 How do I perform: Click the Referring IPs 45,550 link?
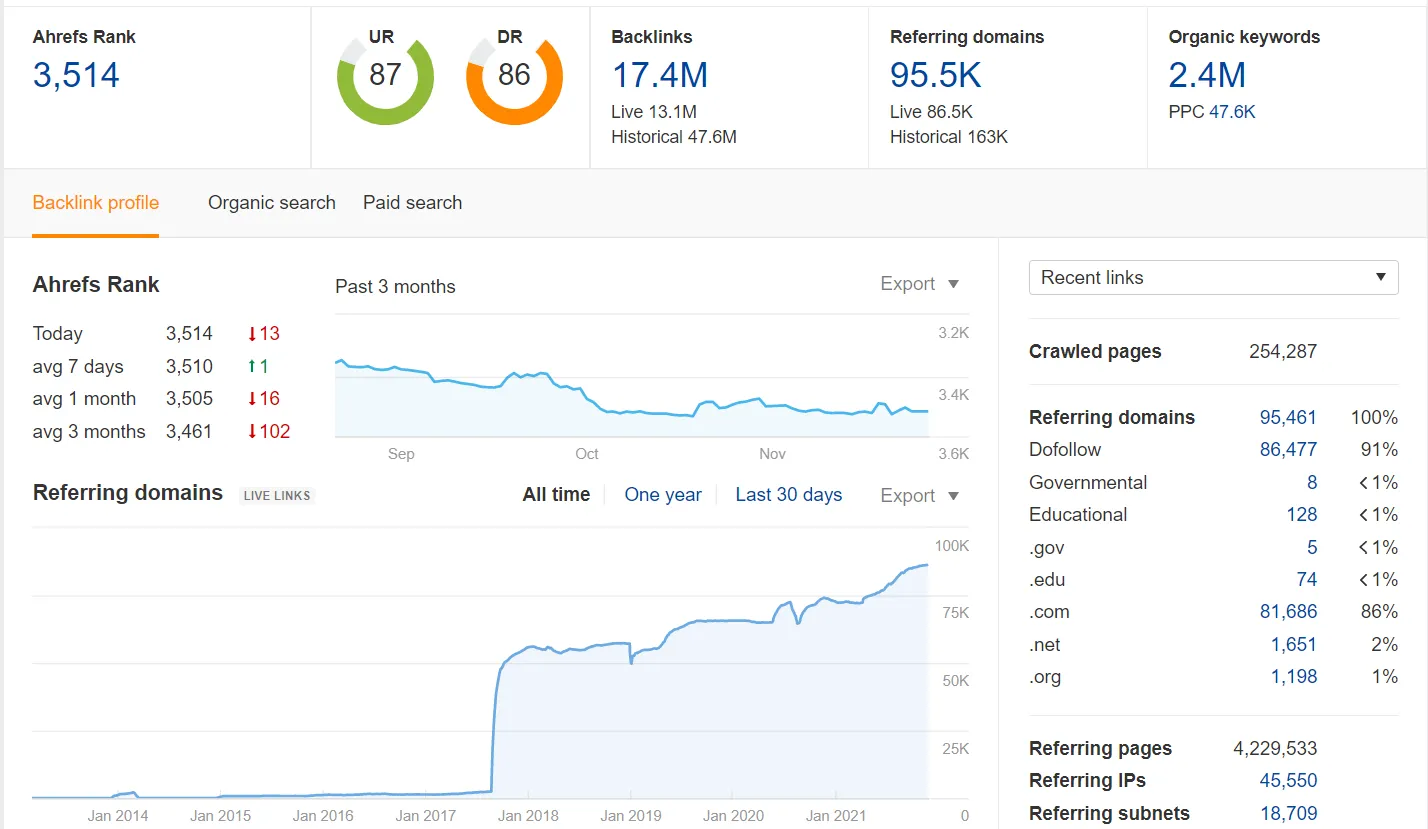(1288, 781)
